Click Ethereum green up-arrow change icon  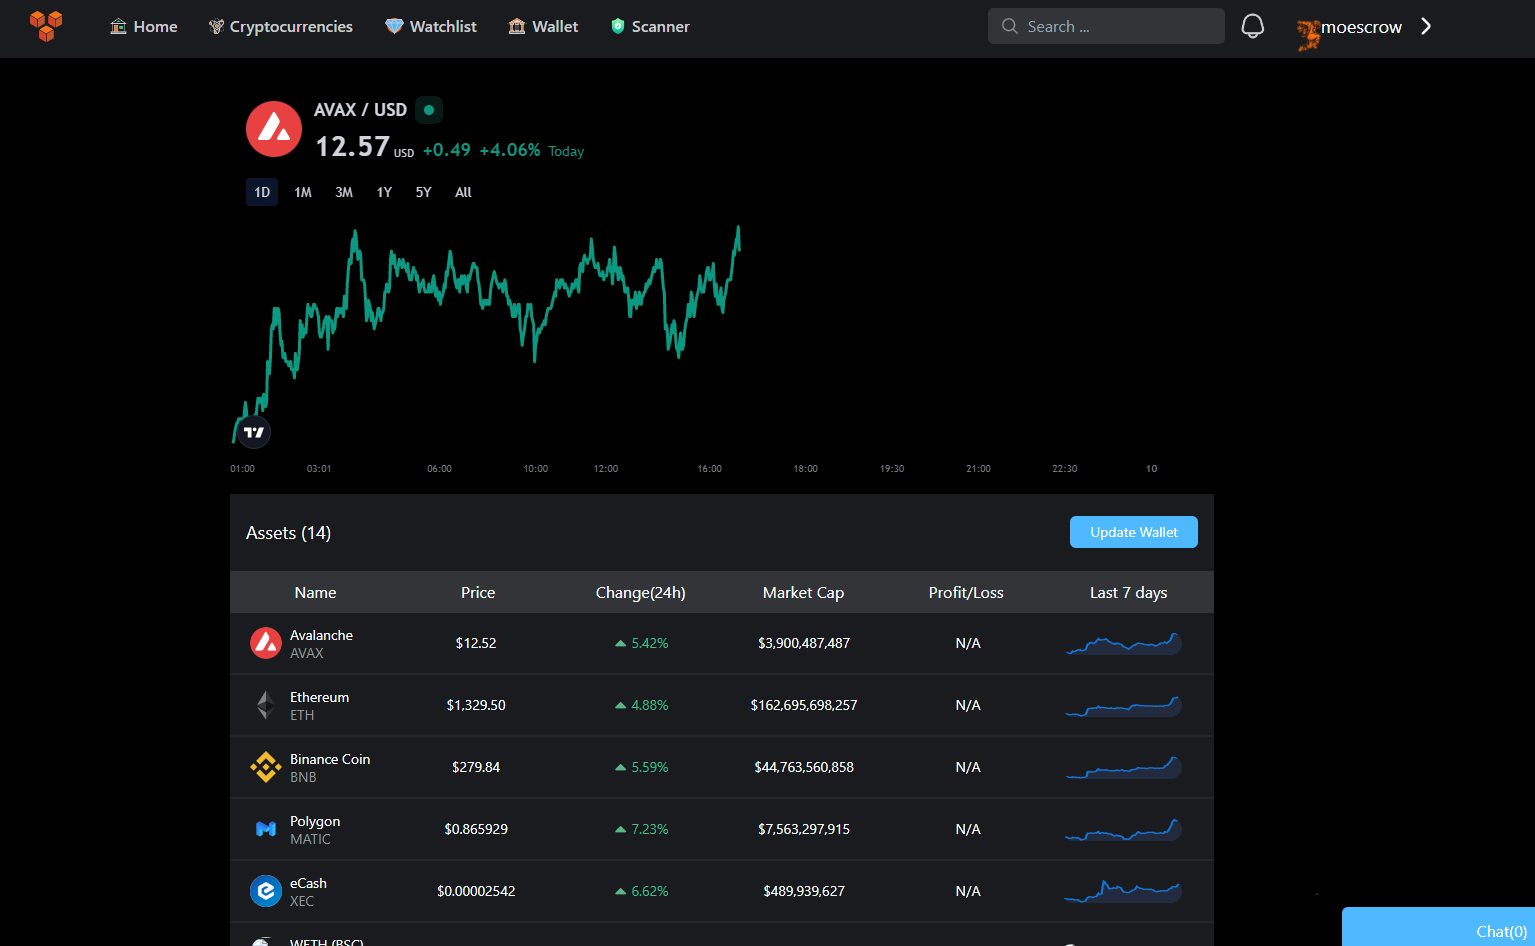click(x=621, y=705)
